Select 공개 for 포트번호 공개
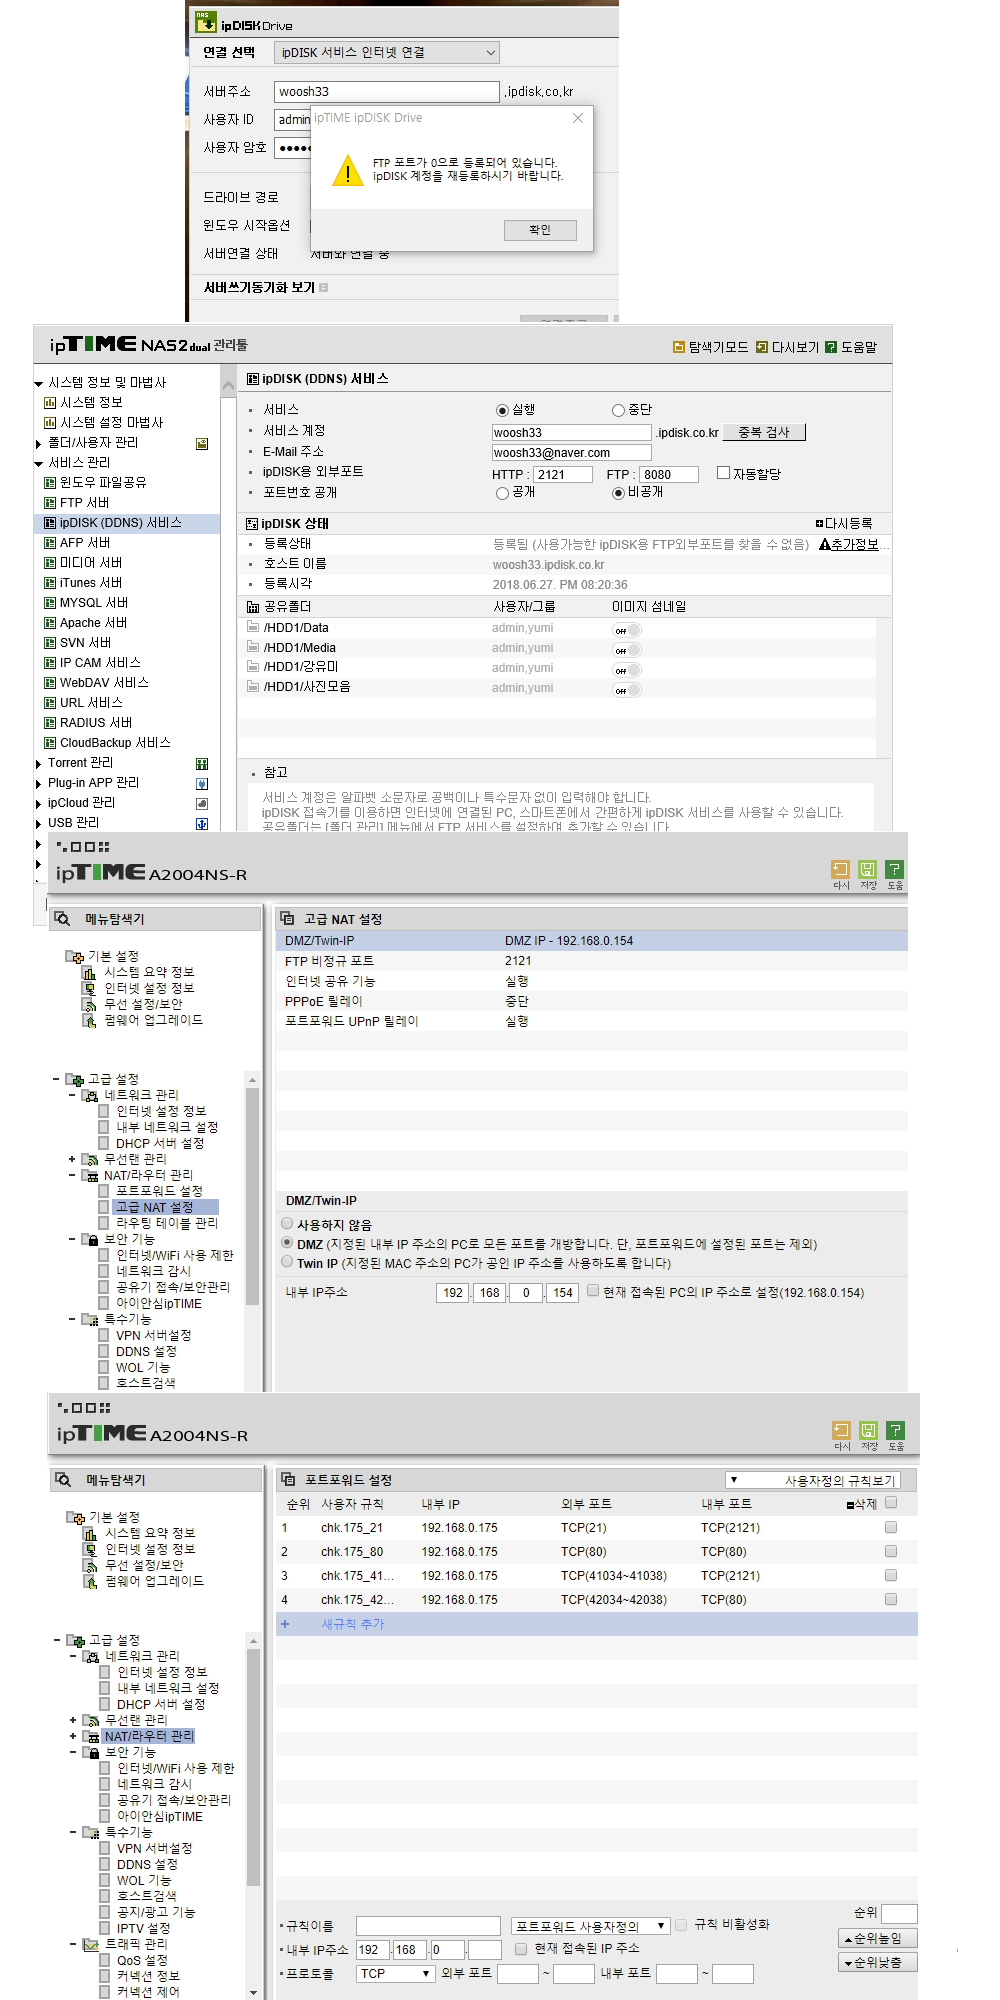 click(x=502, y=493)
